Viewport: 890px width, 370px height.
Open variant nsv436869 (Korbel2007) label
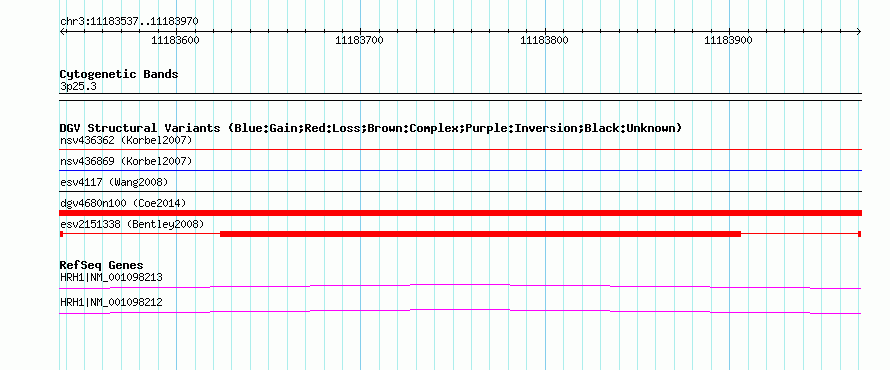point(126,161)
